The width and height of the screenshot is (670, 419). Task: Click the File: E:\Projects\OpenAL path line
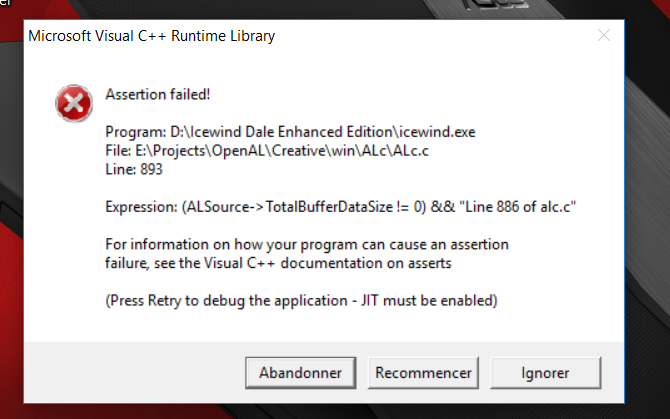click(267, 151)
